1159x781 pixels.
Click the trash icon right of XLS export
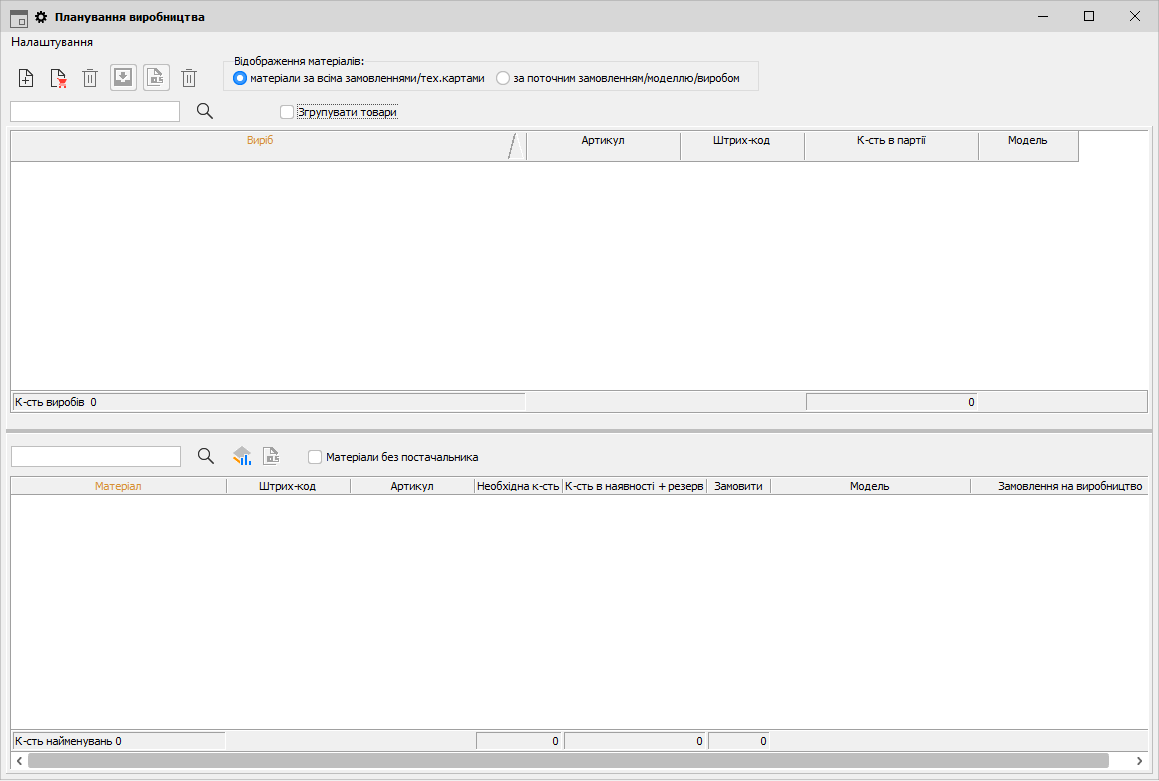(189, 78)
